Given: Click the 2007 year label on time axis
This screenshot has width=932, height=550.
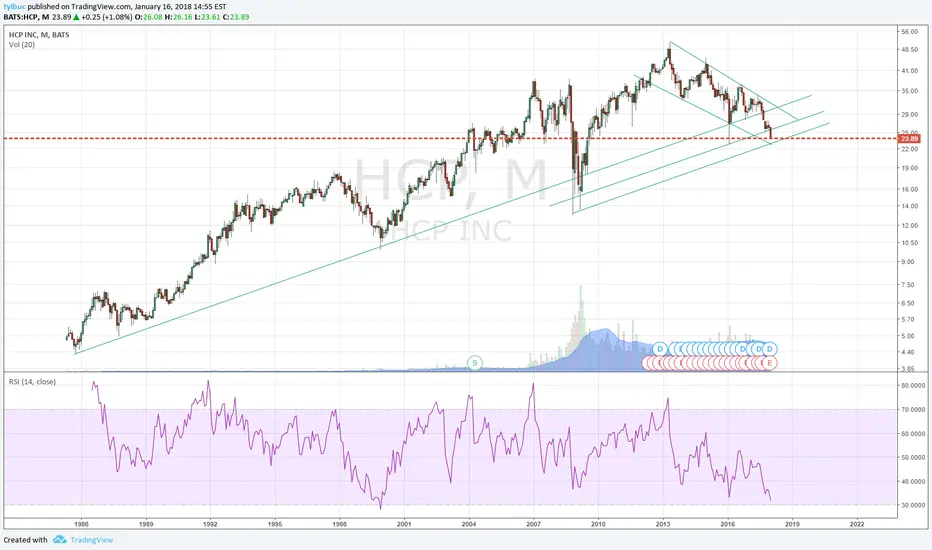Looking at the screenshot, I should point(533,524).
